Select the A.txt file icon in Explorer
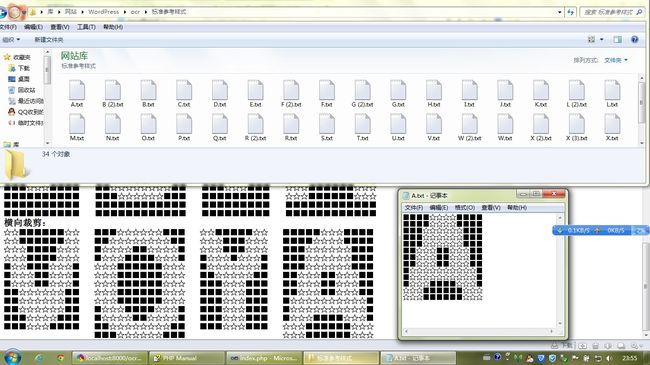 77,90
